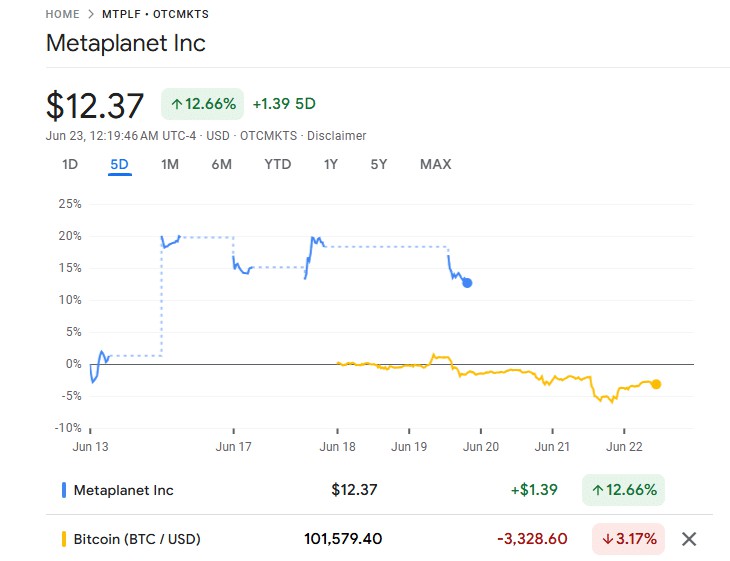Screen dimensions: 730x561
Task: Click the Metaplanet Inc page title
Action: click(126, 43)
